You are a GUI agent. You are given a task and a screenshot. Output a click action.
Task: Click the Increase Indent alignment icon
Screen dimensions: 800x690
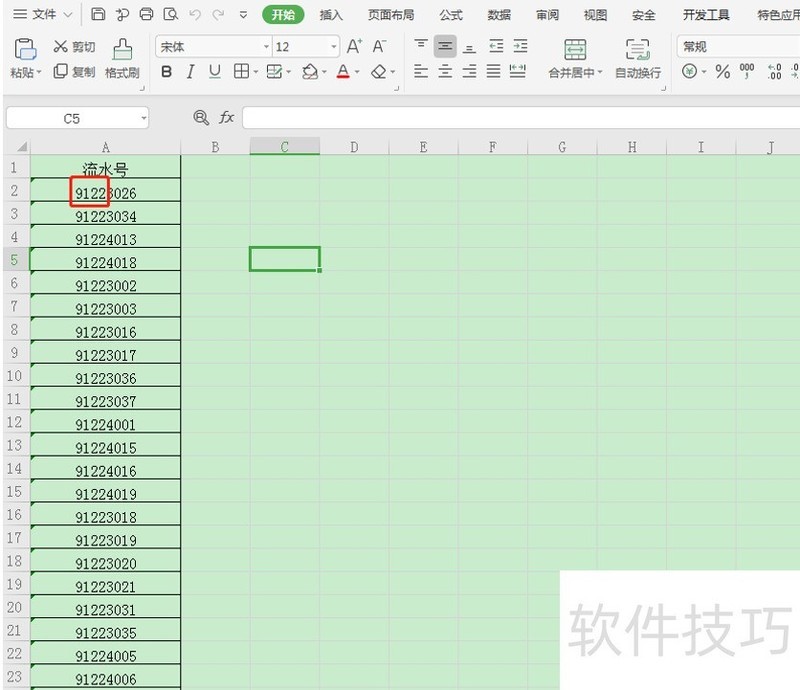coord(520,46)
